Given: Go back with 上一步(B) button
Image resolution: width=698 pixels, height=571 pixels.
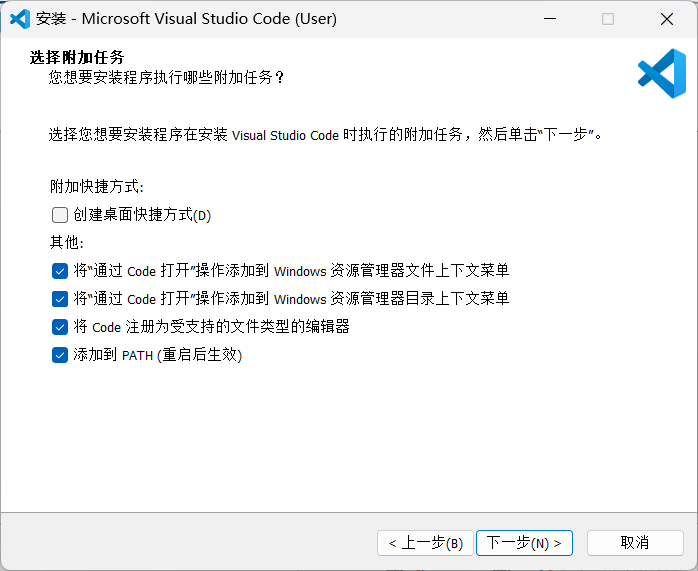Looking at the screenshot, I should coord(425,543).
